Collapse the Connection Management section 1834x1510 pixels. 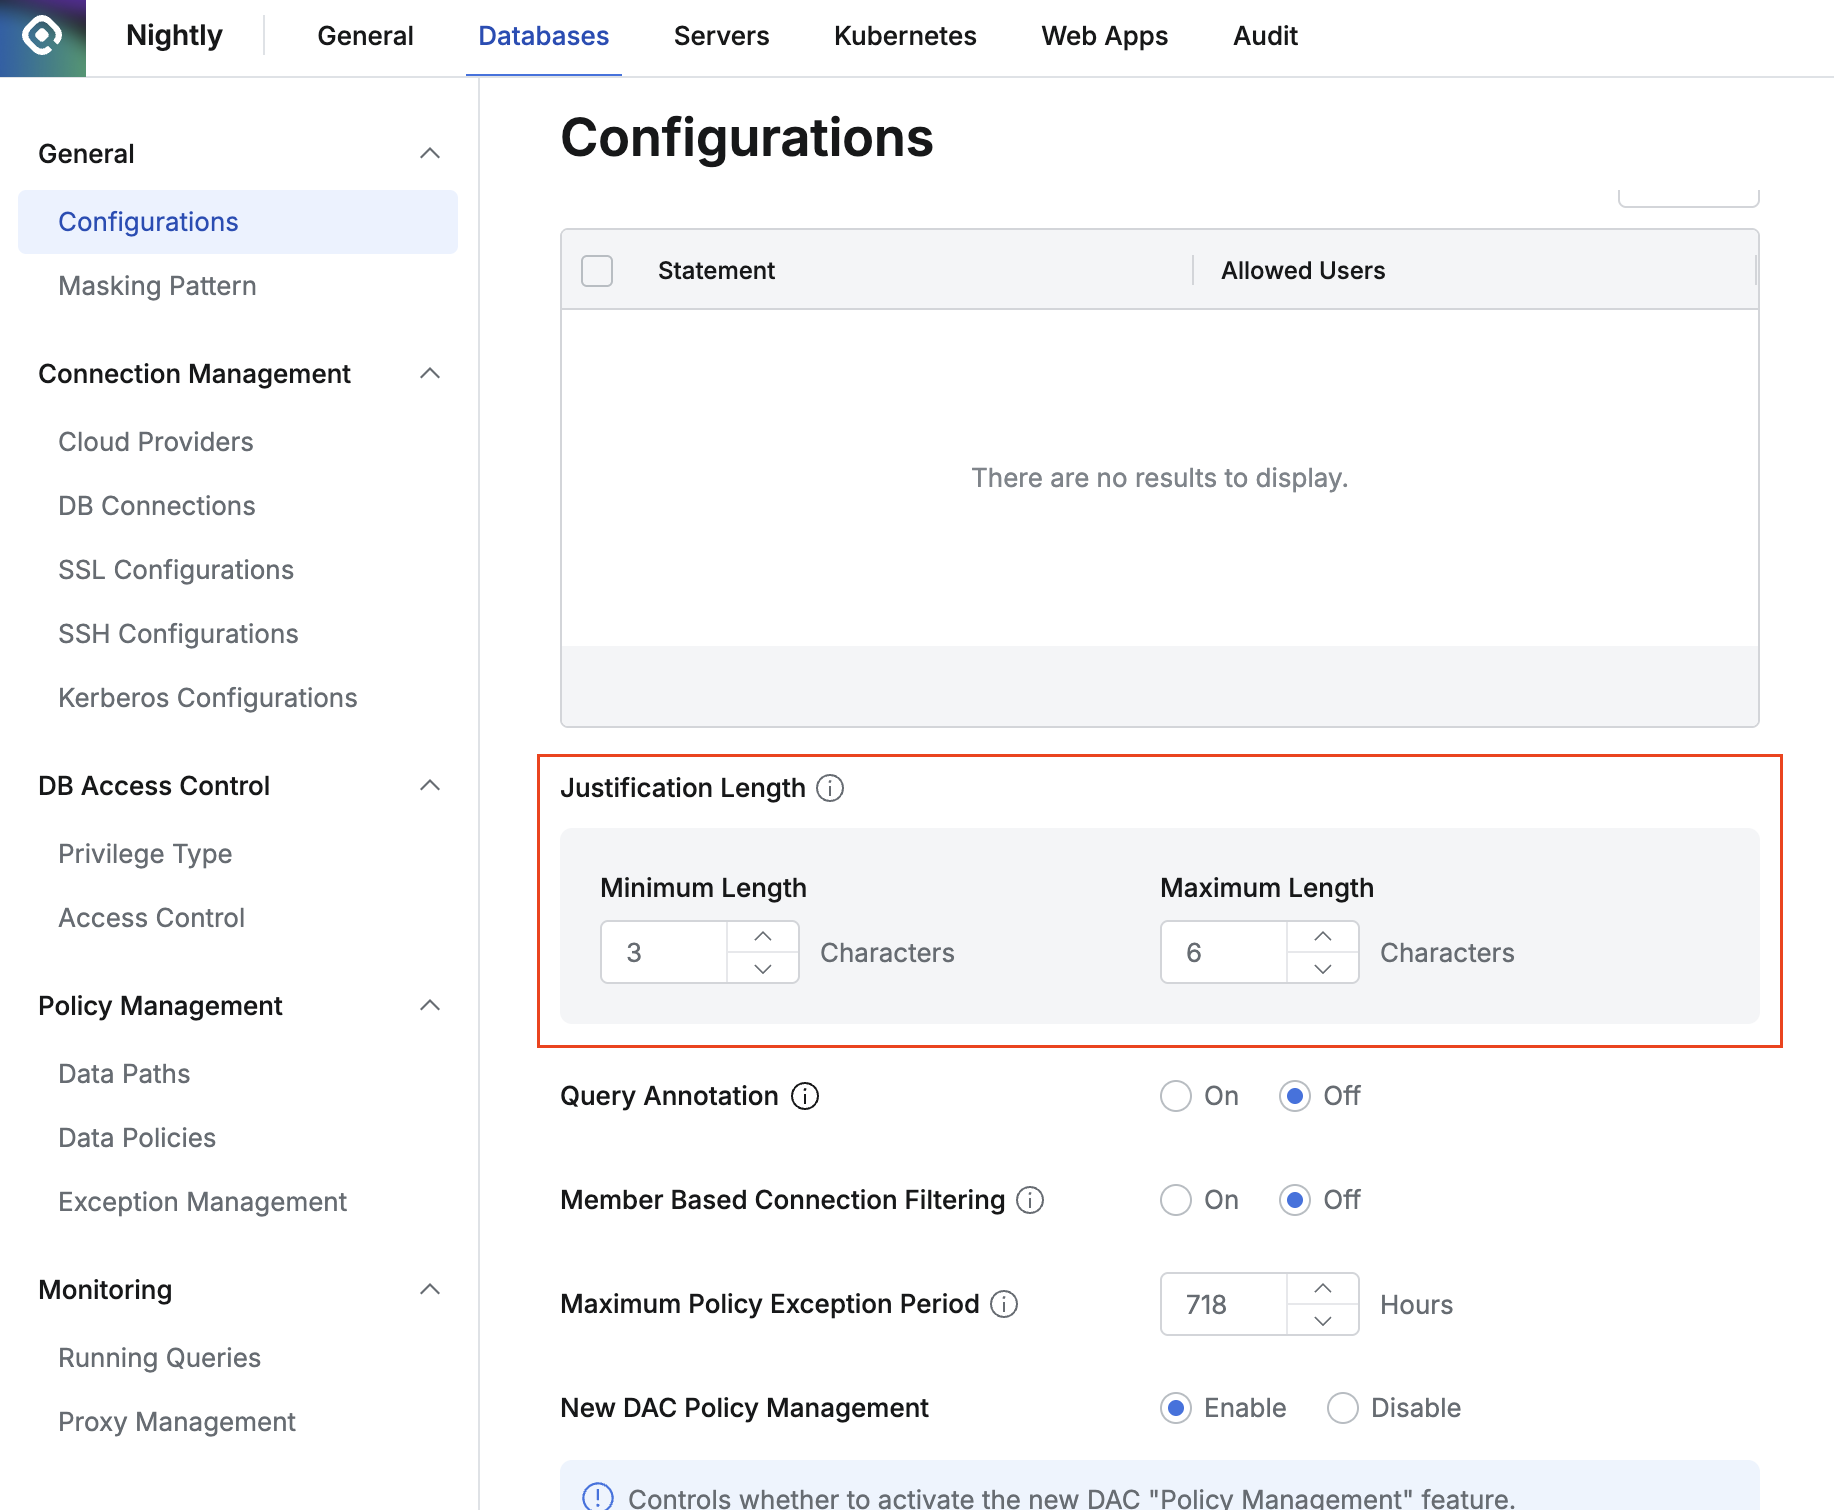(x=430, y=374)
